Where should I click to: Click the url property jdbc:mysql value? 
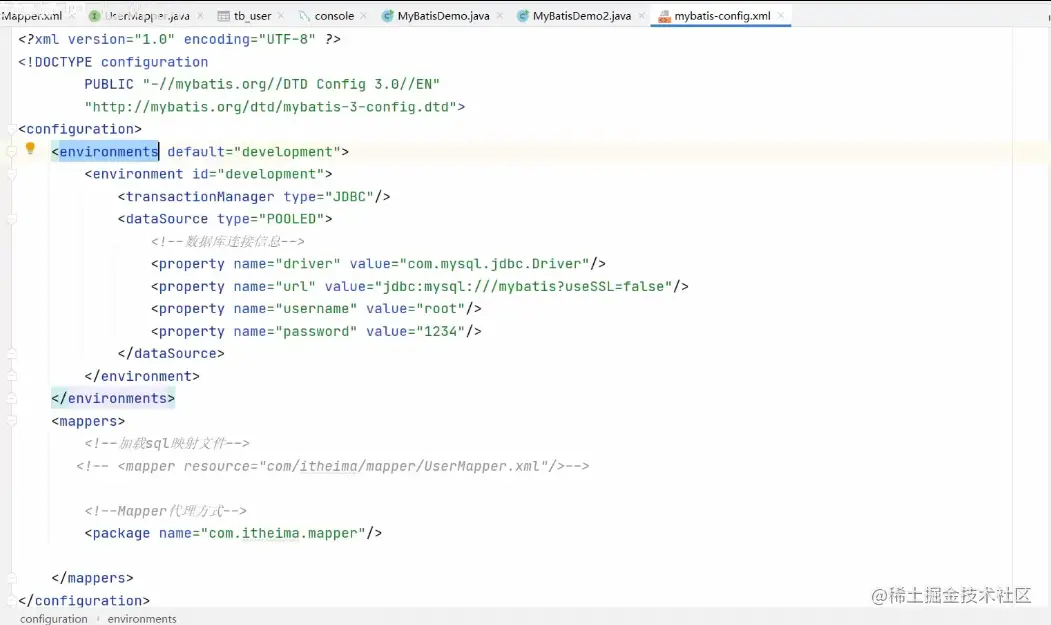pyautogui.click(x=528, y=286)
